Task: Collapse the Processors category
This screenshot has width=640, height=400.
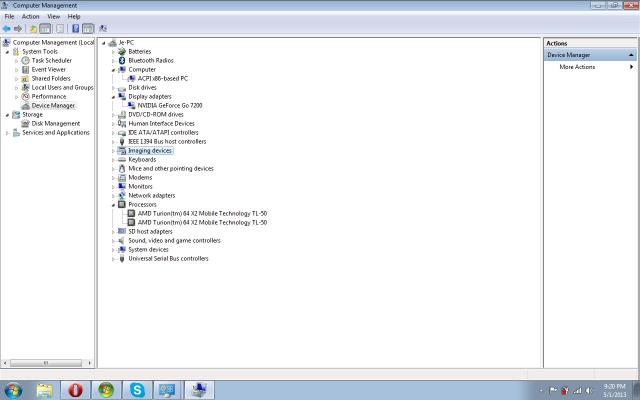Action: tap(114, 204)
